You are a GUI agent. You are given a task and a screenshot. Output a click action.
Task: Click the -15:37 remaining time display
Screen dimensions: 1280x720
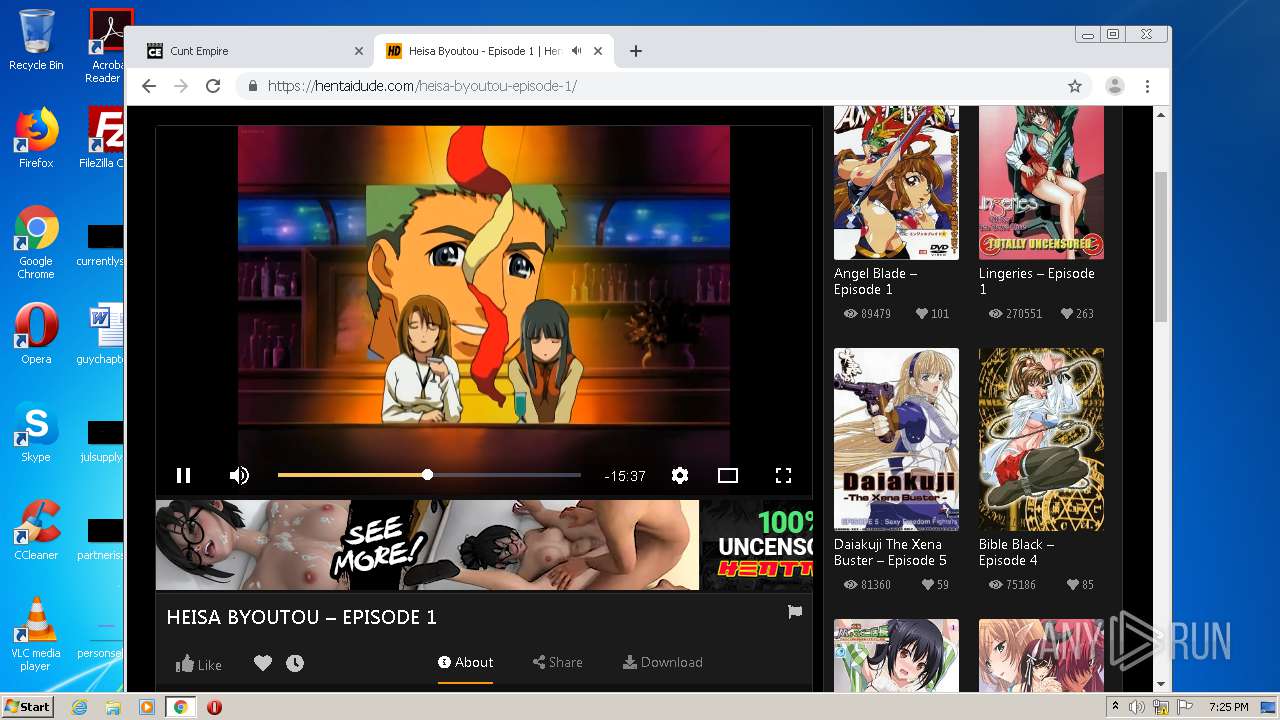tap(625, 476)
